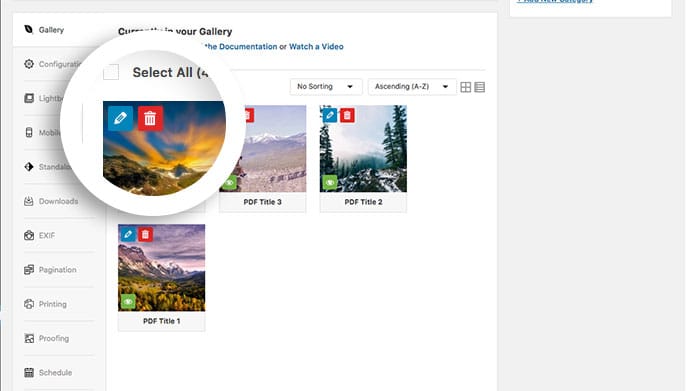Click the Lightbox icon in sidebar

coord(29,98)
